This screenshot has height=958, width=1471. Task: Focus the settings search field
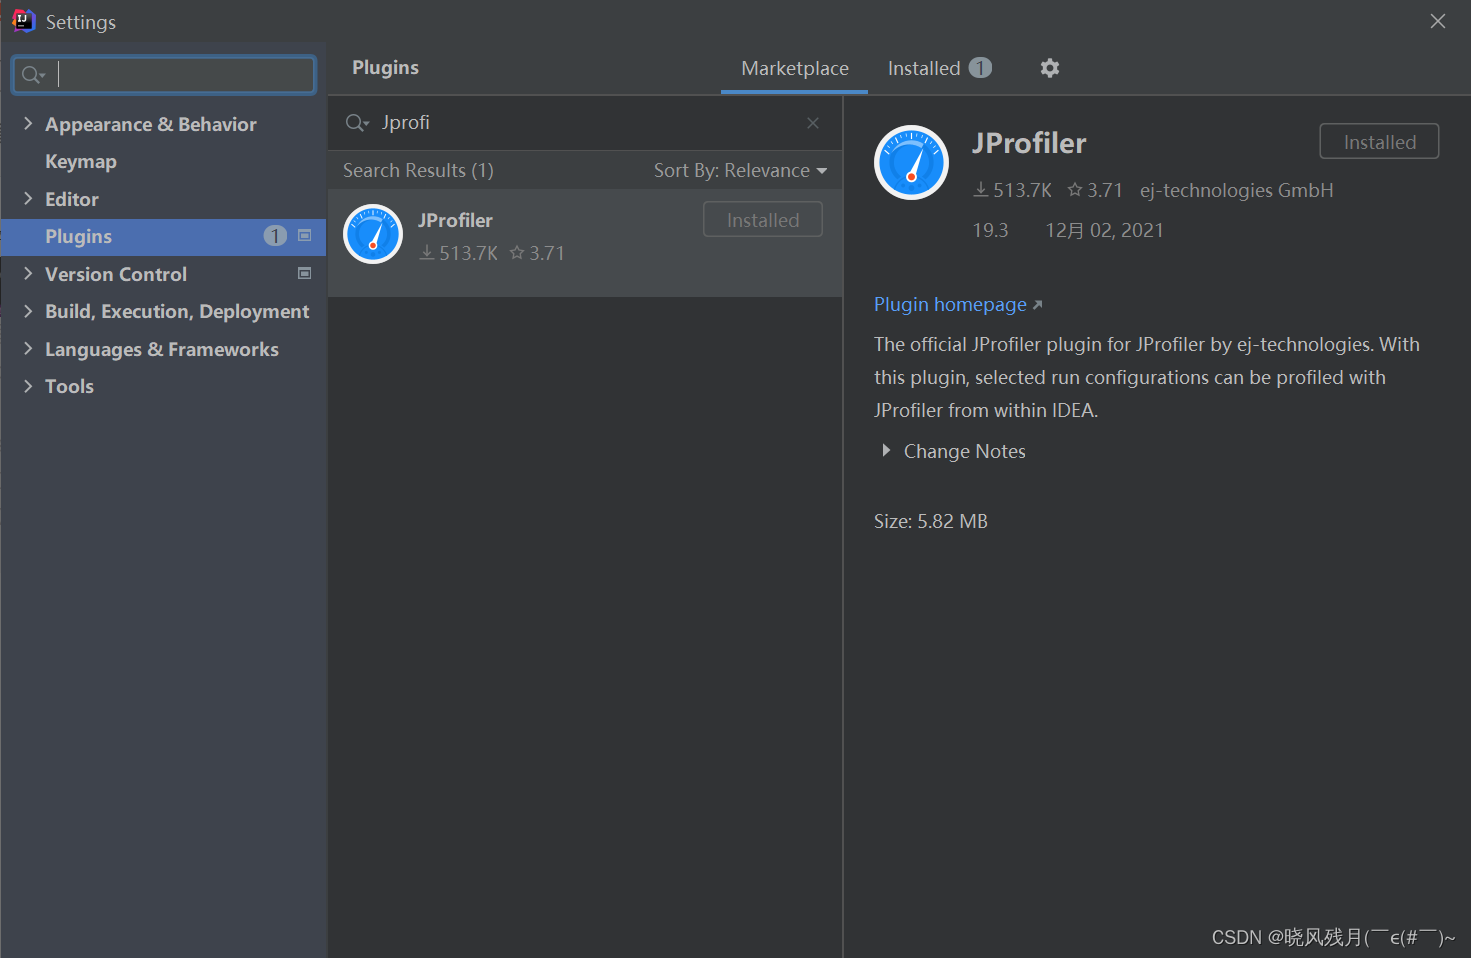(164, 75)
